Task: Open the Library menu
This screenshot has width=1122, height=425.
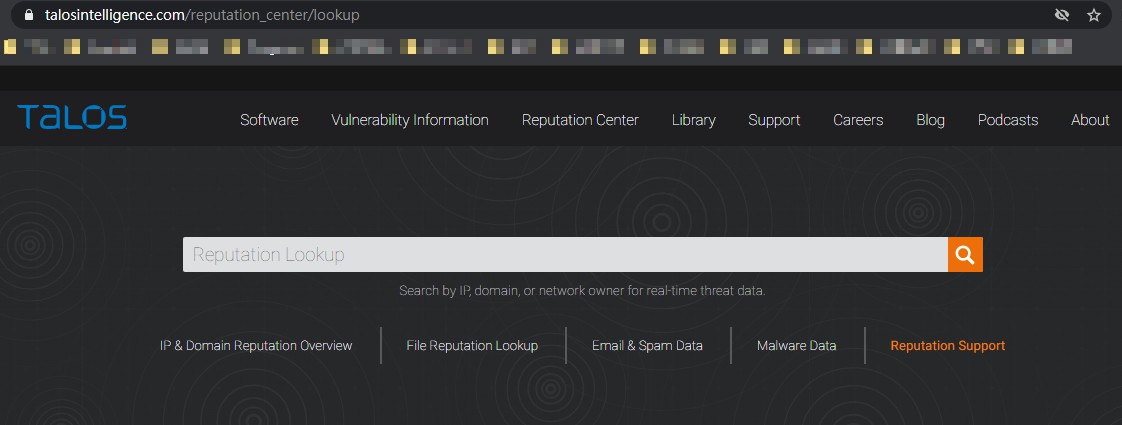Action: tap(693, 120)
